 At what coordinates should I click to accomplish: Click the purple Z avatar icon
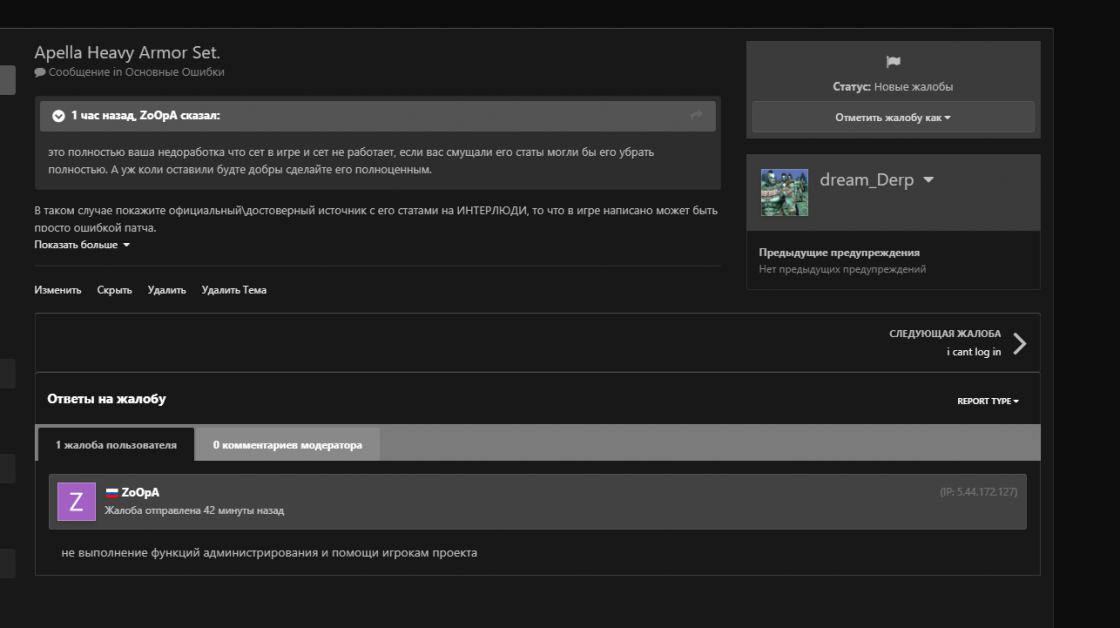pos(76,501)
